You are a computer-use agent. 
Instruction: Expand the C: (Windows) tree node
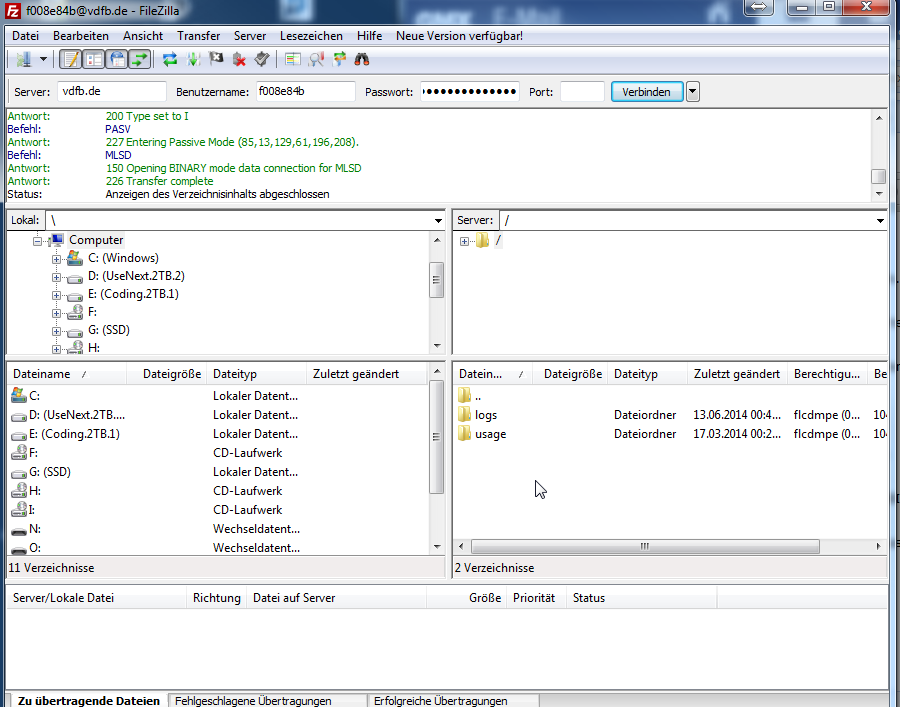click(57, 258)
